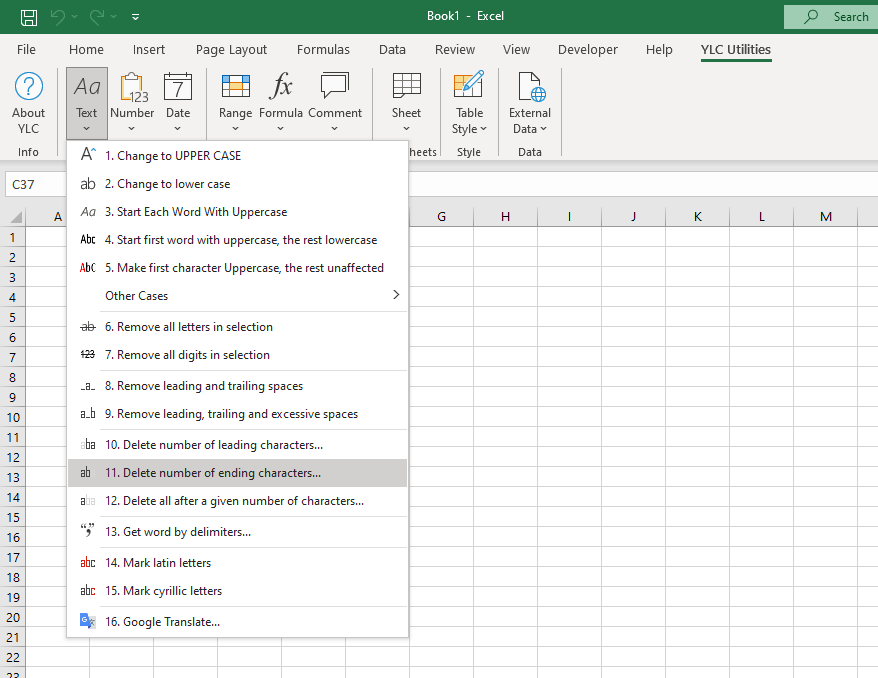Viewport: 878px width, 678px height.
Task: Click the Comment tools ribbon icon
Action: point(335,87)
